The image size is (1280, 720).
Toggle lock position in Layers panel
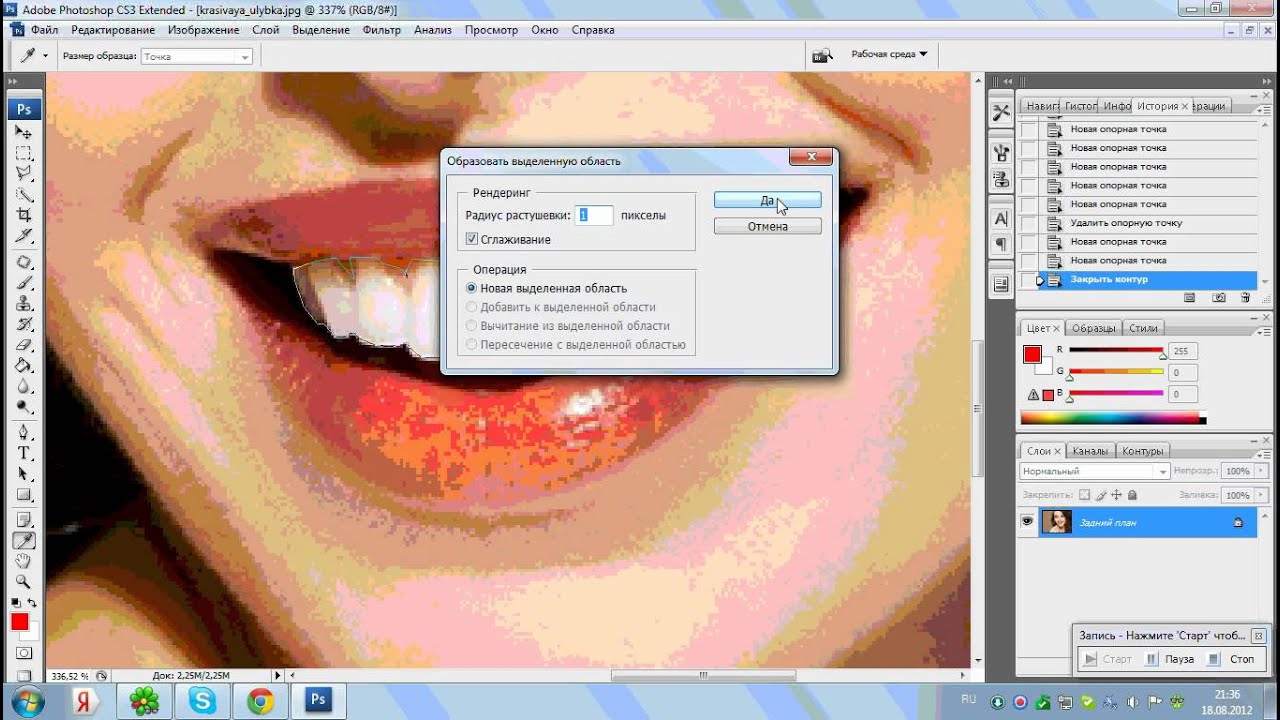click(x=1116, y=495)
